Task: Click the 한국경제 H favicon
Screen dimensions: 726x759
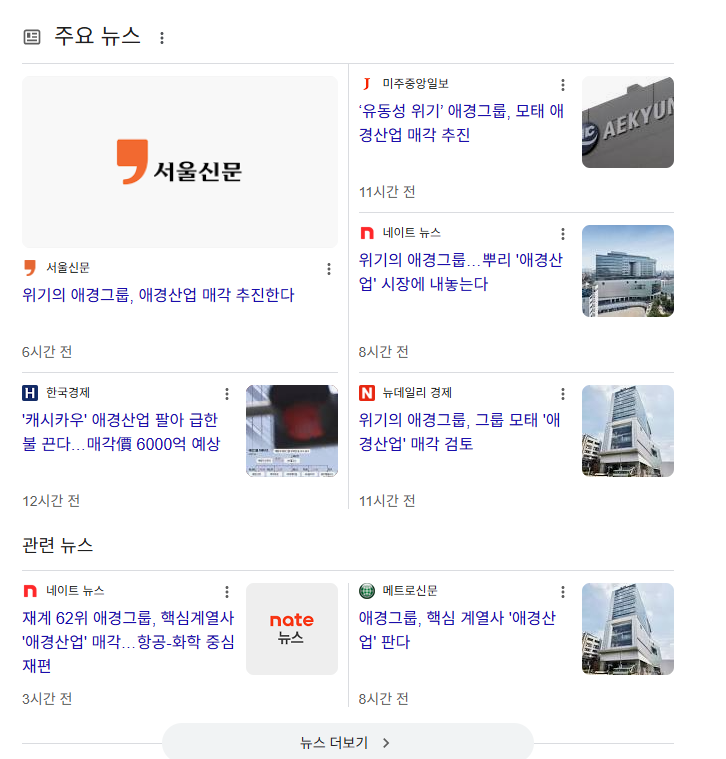Action: point(30,393)
